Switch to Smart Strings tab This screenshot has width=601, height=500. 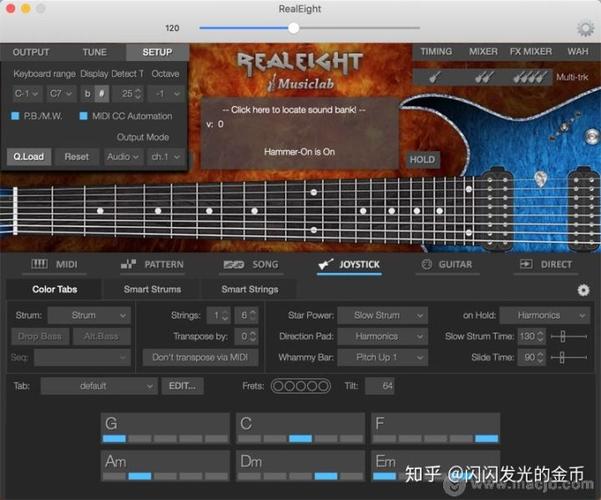click(250, 289)
